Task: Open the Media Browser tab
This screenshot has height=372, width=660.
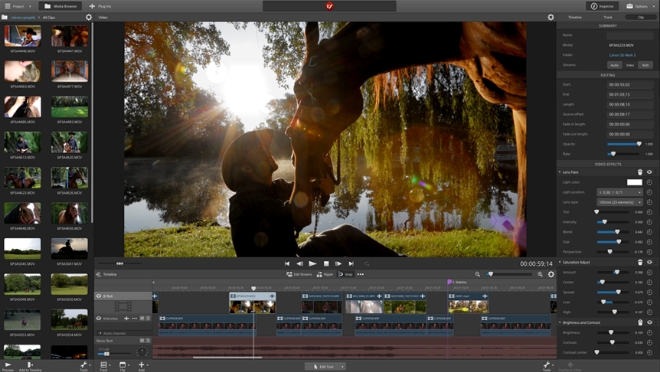Action: click(60, 6)
